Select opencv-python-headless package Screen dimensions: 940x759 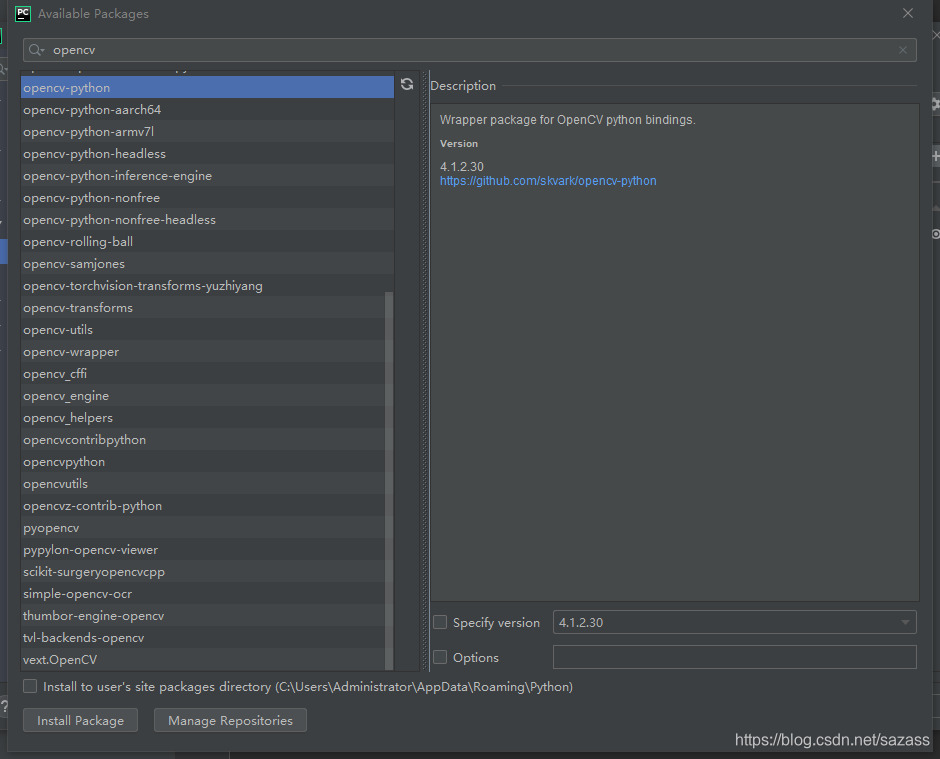207,153
